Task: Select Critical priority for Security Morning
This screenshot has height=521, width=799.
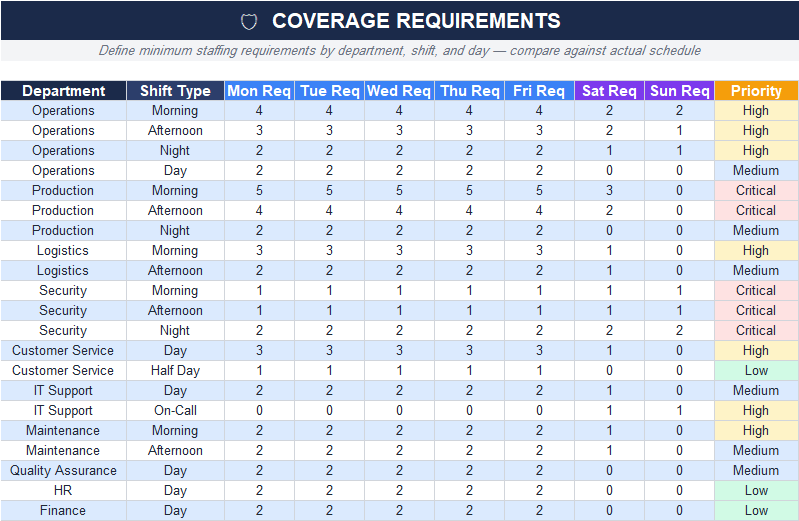Action: (x=756, y=291)
